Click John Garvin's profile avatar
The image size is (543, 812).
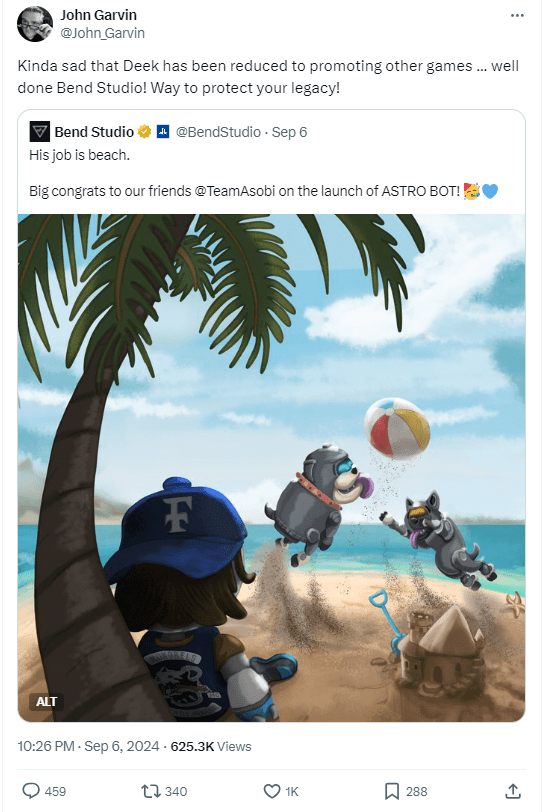[x=35, y=24]
